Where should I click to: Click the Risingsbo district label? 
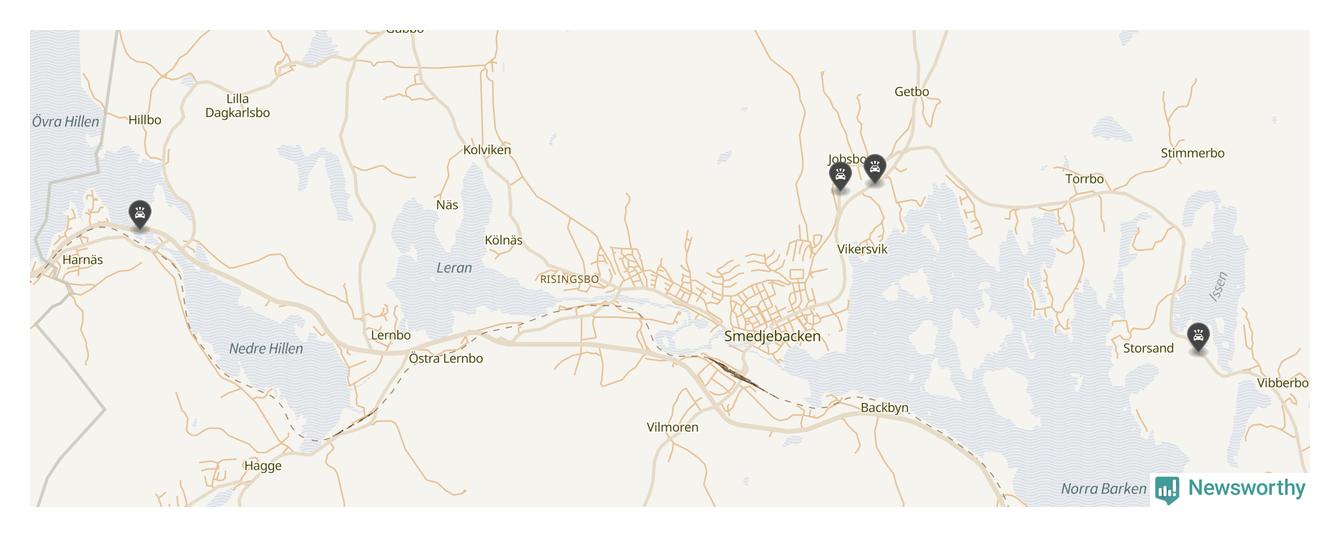[x=569, y=279]
